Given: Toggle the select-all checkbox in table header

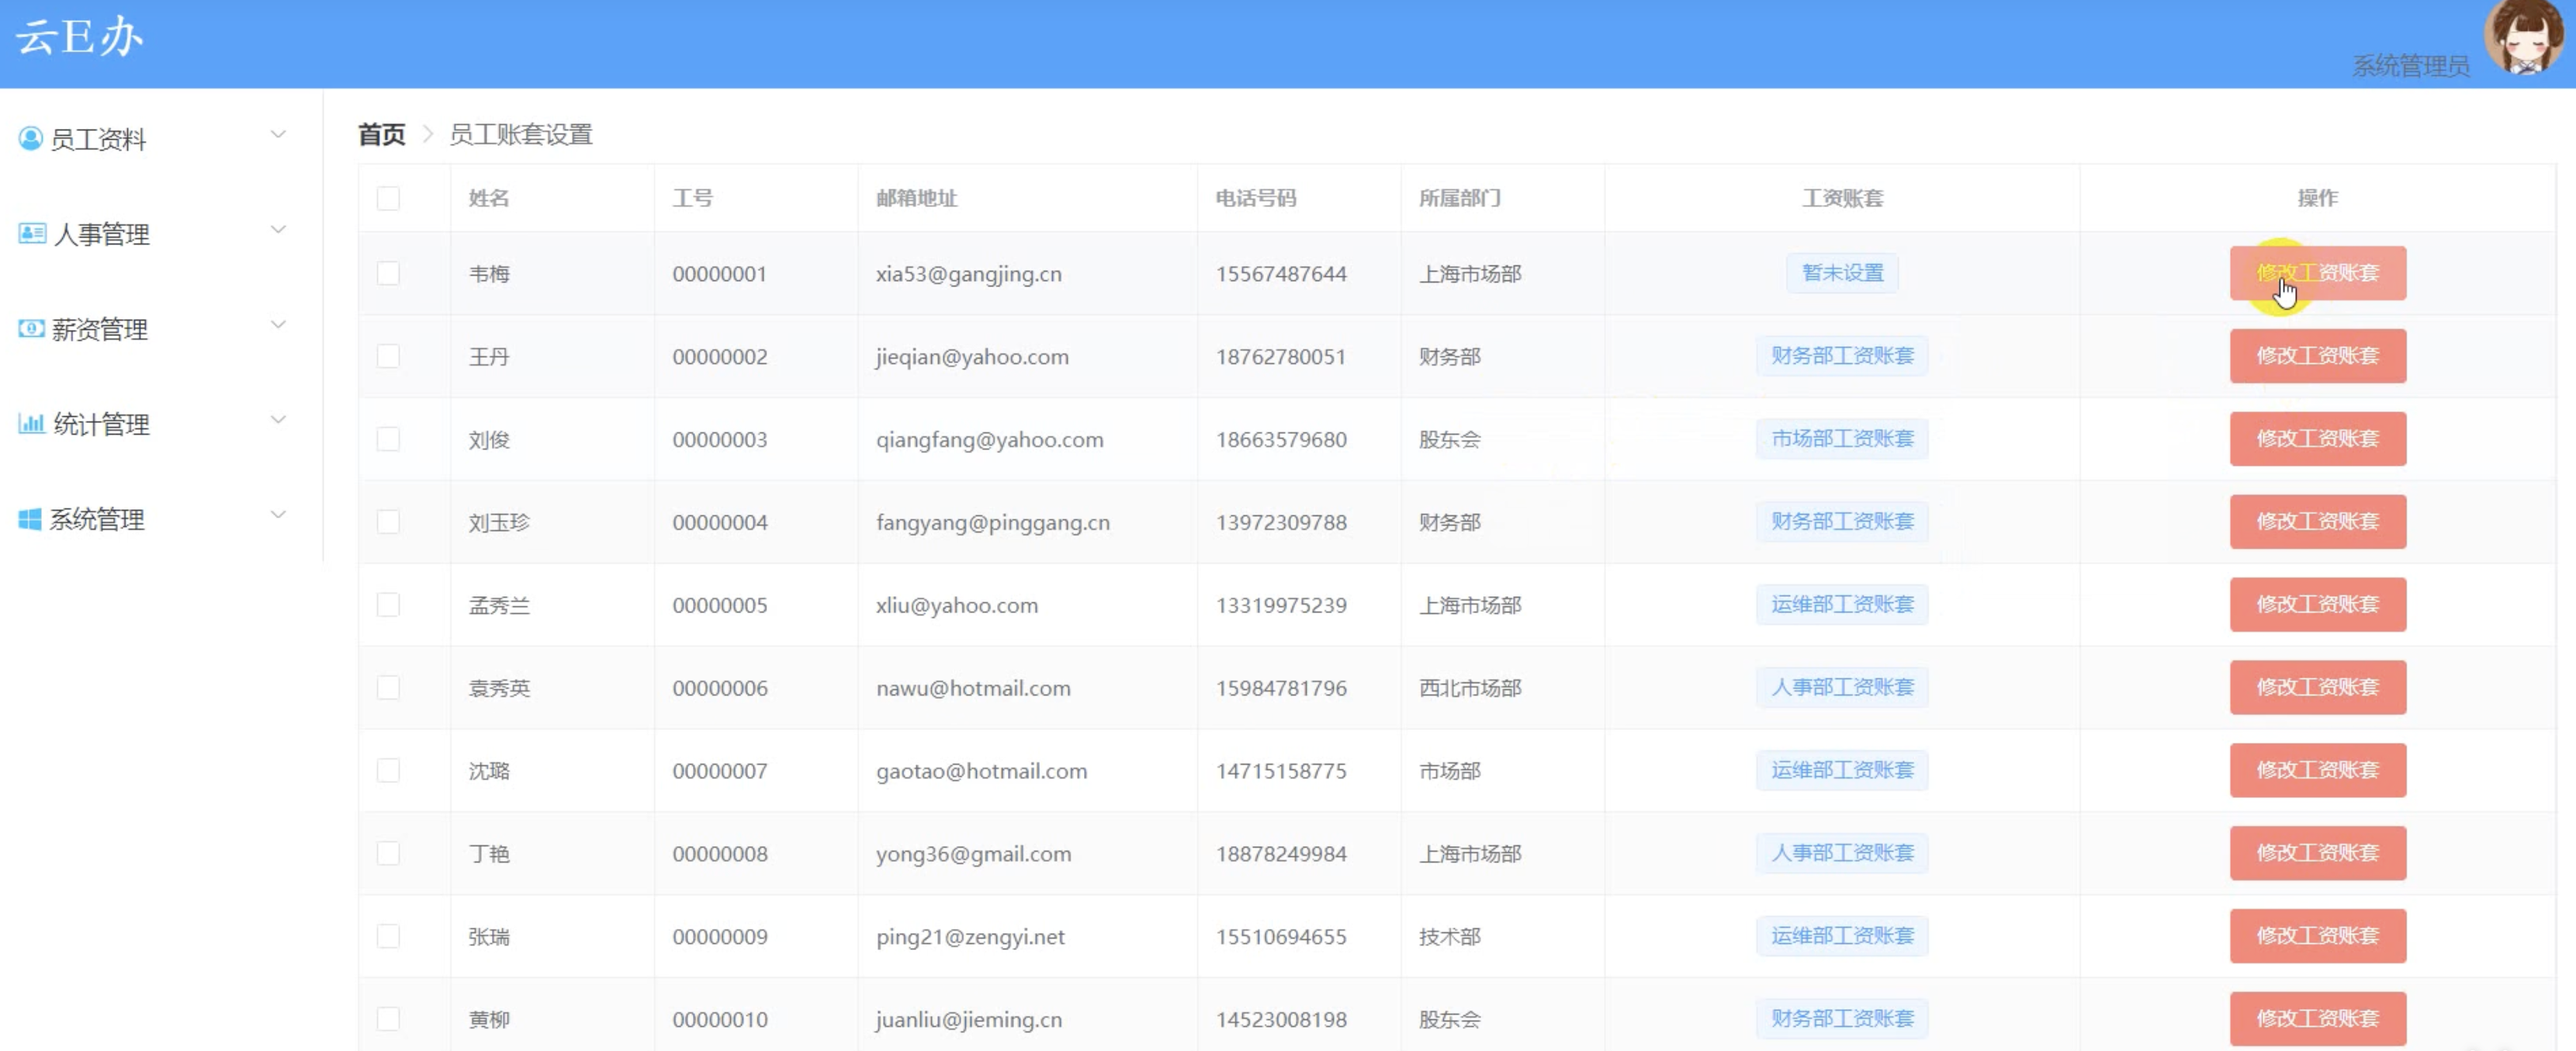Looking at the screenshot, I should click(x=388, y=198).
